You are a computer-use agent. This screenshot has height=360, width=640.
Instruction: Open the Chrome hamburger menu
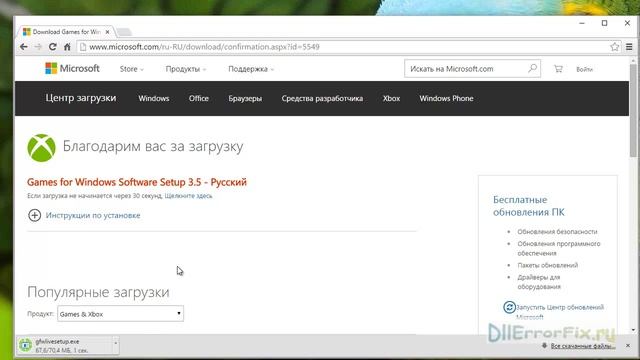coord(629,47)
